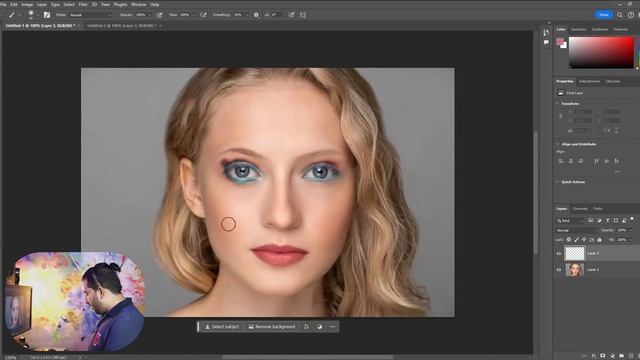
Task: Toggle the brush settings panel icon
Action: tap(47, 15)
